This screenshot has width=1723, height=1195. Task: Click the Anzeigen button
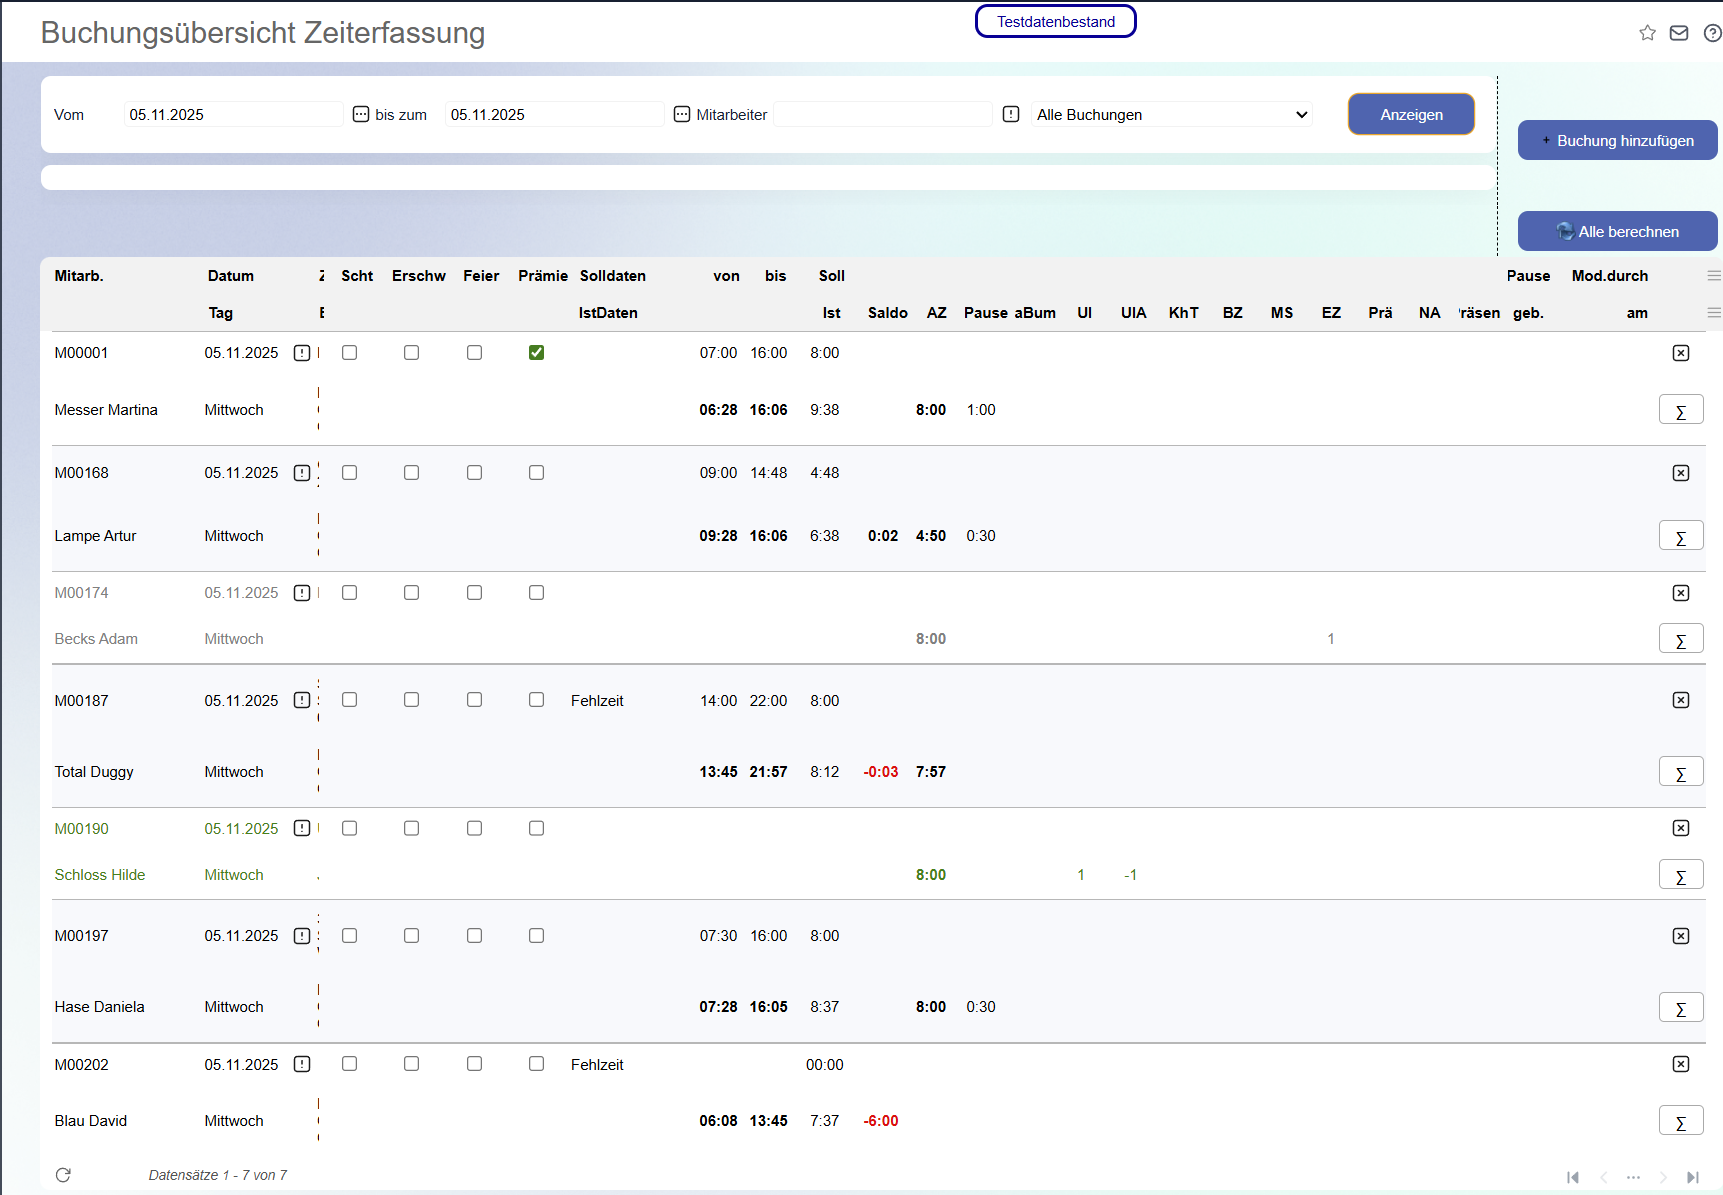1411,114
